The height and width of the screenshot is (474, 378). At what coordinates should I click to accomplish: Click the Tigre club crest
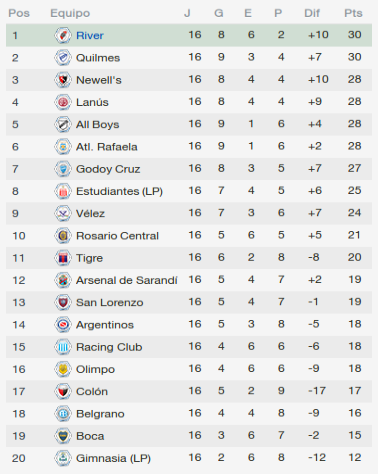(63, 258)
